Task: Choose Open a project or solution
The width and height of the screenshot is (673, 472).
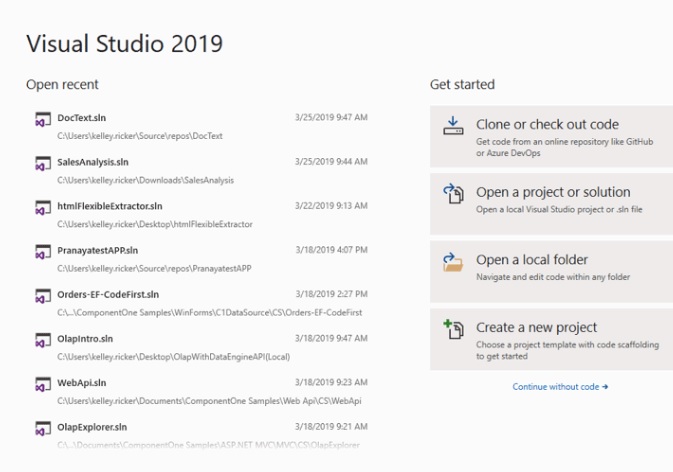Action: (x=552, y=204)
